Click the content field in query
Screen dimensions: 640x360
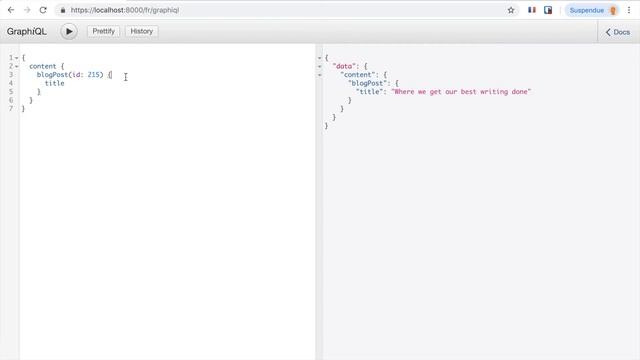coord(42,66)
